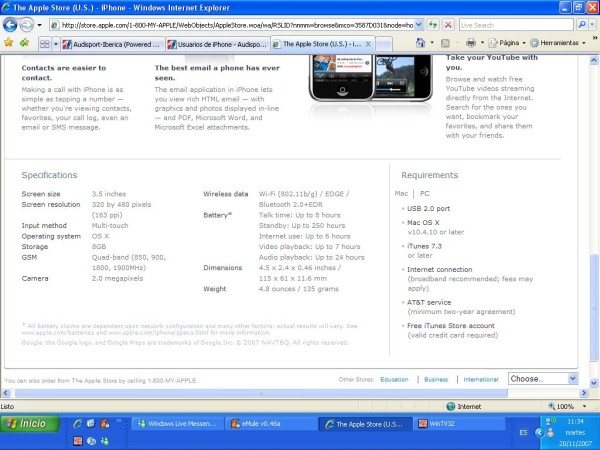Click the ES language indicator
This screenshot has height=450, width=600.
tap(523, 433)
